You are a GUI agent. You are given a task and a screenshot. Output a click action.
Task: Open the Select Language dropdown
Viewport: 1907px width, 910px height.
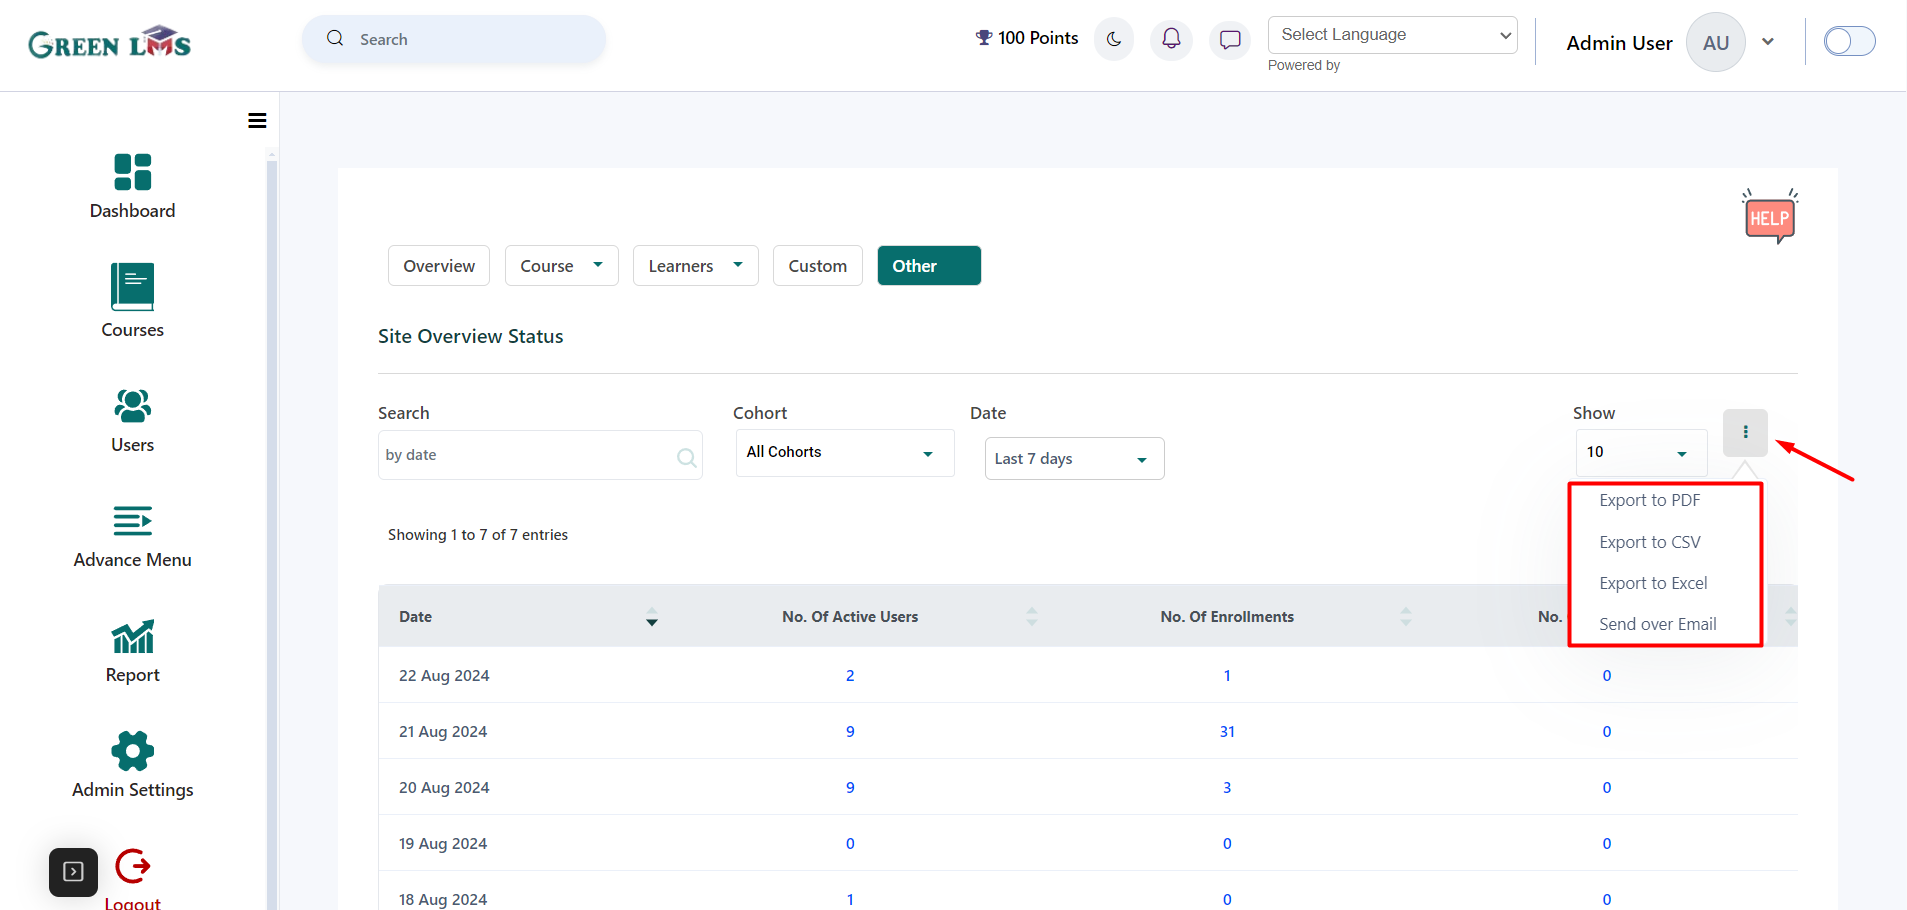[x=1392, y=35]
